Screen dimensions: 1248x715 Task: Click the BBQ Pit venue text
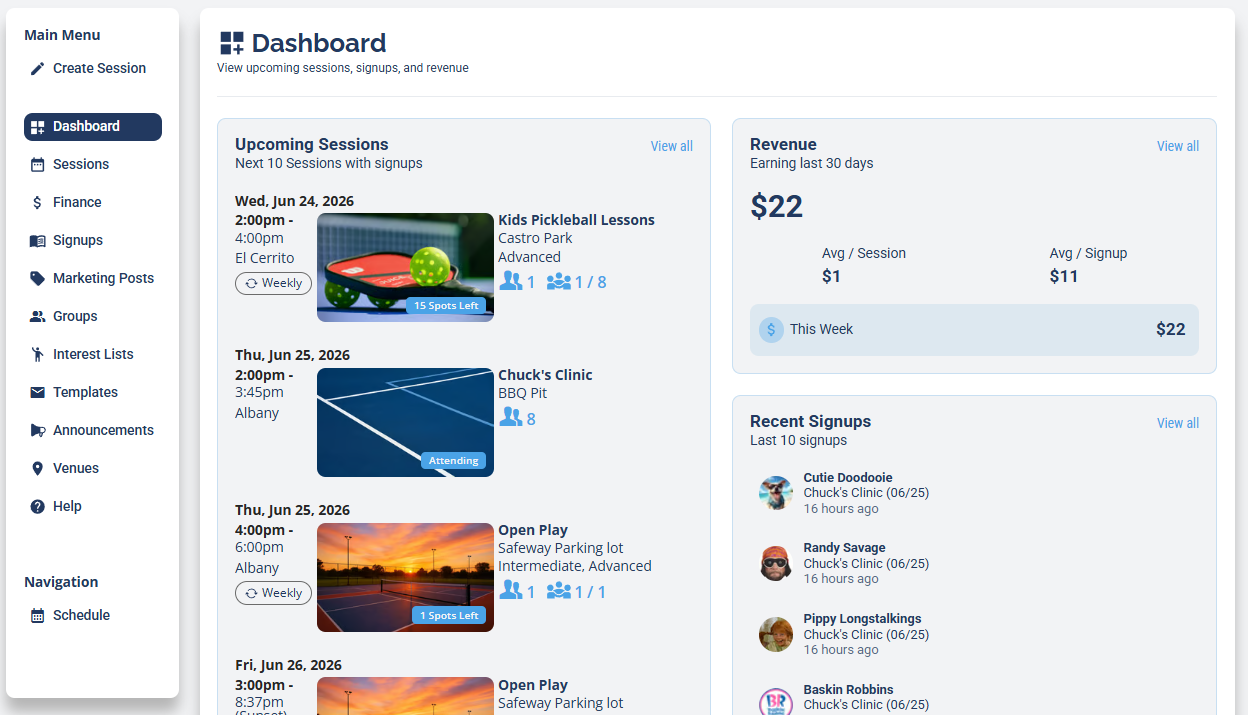coord(523,393)
